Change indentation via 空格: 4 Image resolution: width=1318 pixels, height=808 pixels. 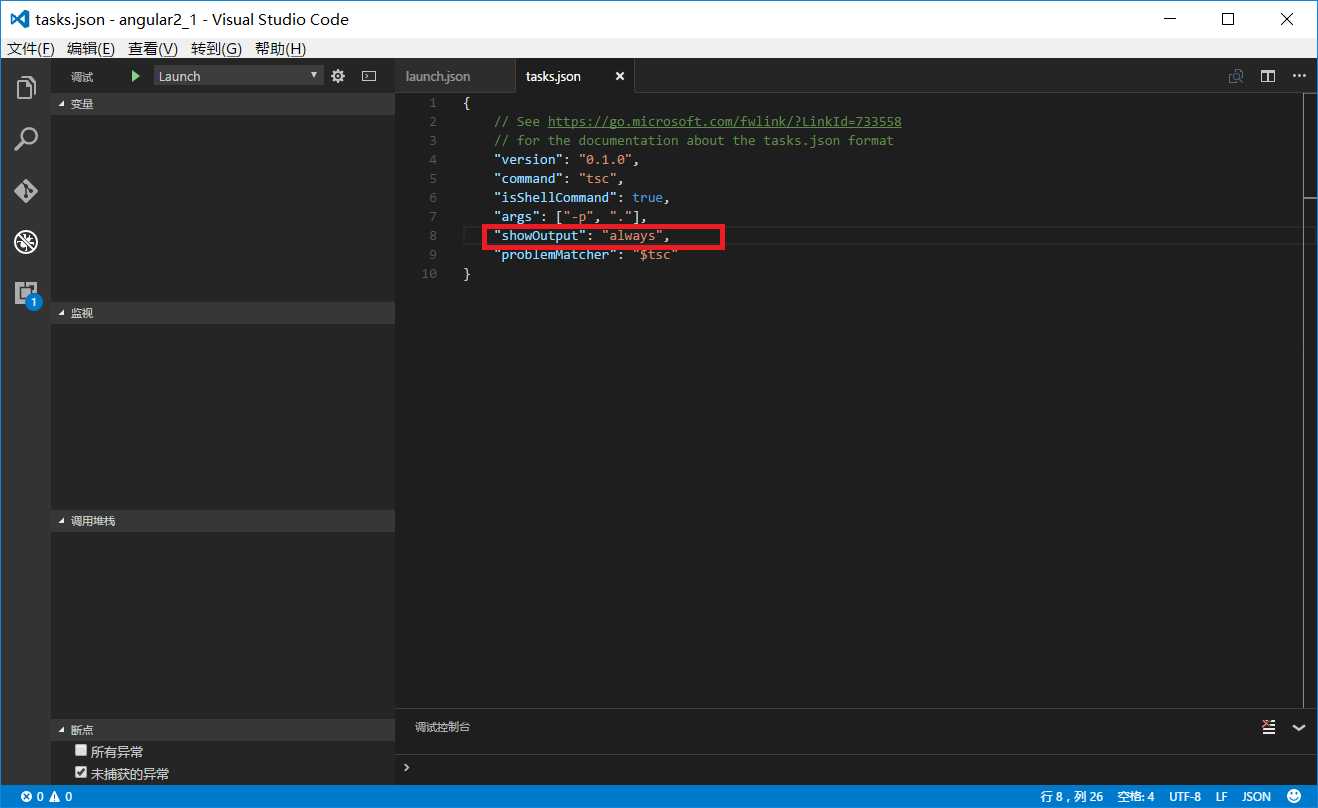(1136, 797)
